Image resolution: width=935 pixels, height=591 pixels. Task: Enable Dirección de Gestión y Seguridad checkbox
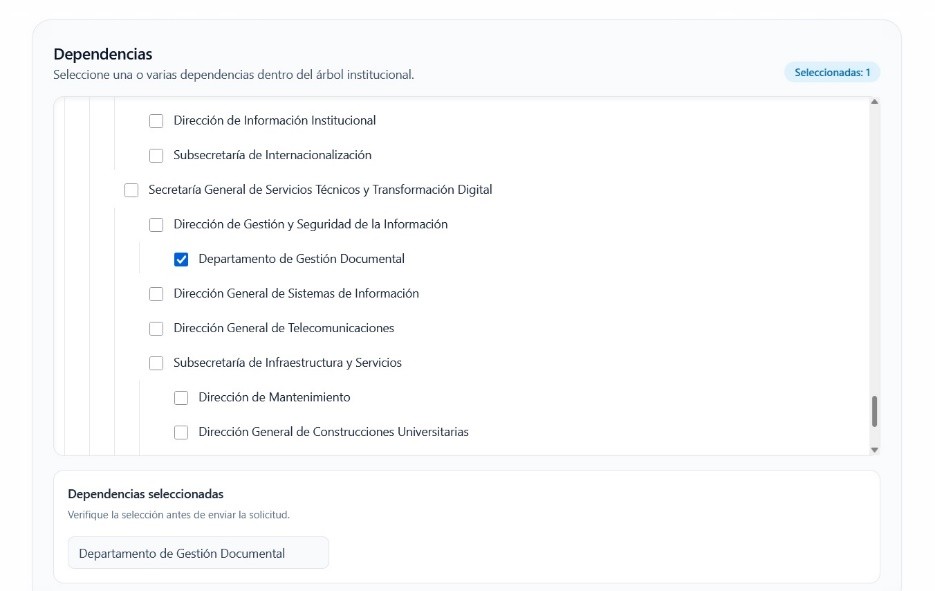[156, 225]
